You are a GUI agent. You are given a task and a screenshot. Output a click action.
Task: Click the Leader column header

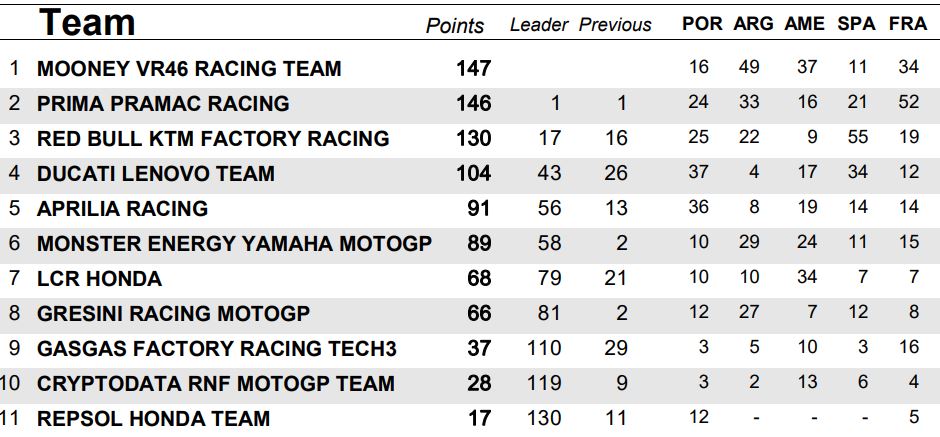point(539,25)
